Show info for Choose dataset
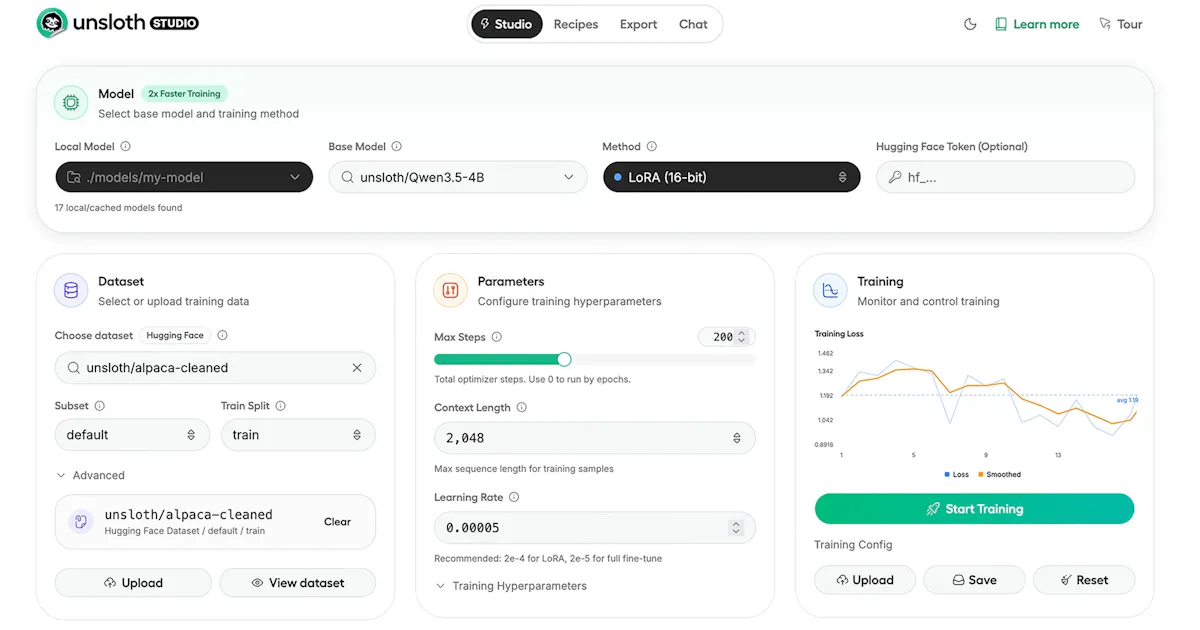Image resolution: width=1200 pixels, height=630 pixels. pyautogui.click(x=222, y=336)
